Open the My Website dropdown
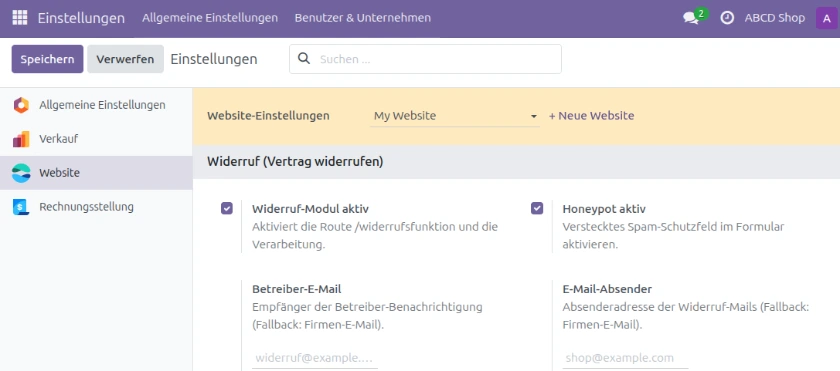The height and width of the screenshot is (371, 840). 455,116
